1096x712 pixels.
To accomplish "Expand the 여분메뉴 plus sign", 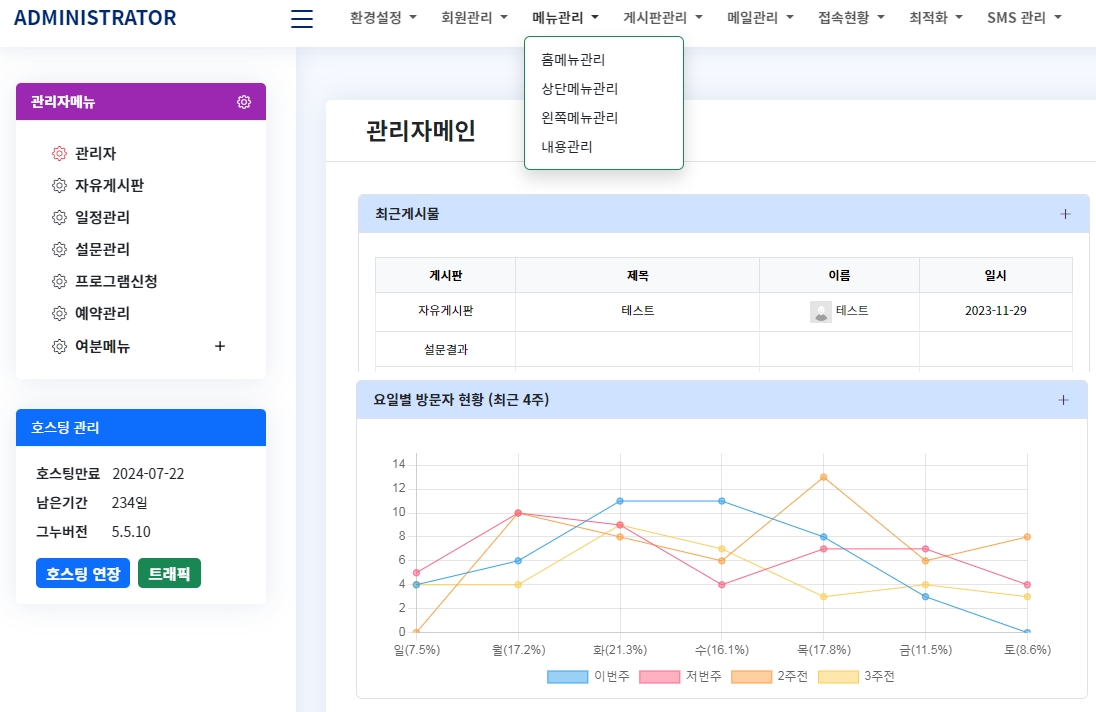I will point(220,347).
